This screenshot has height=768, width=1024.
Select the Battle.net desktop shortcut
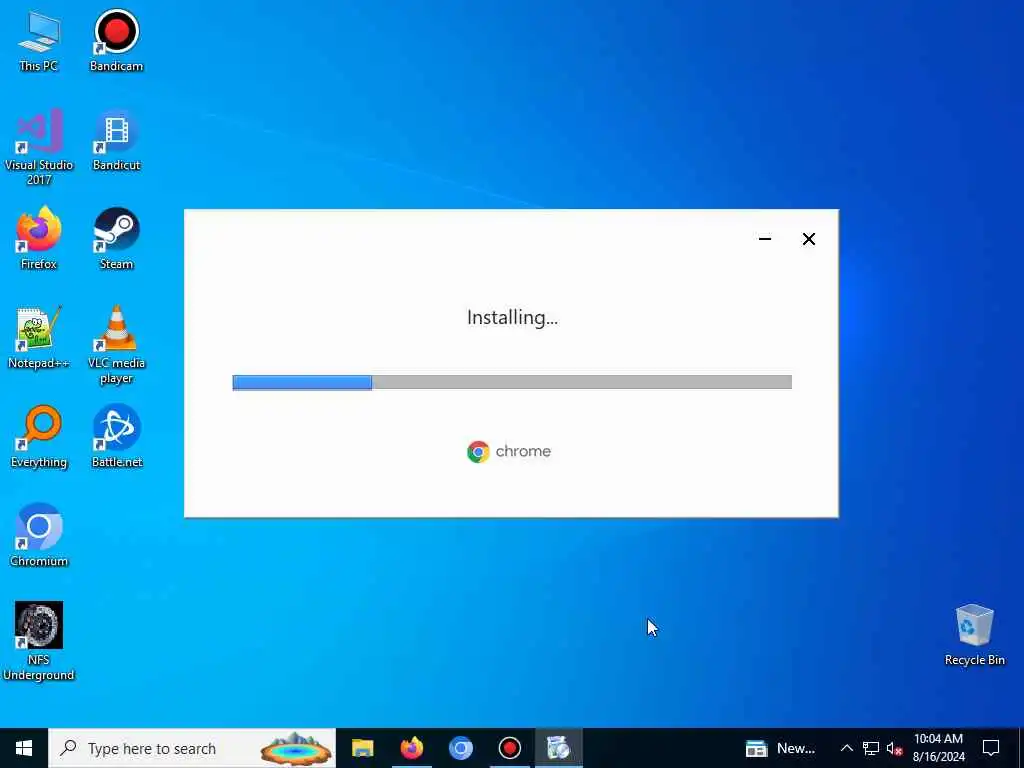tap(116, 437)
